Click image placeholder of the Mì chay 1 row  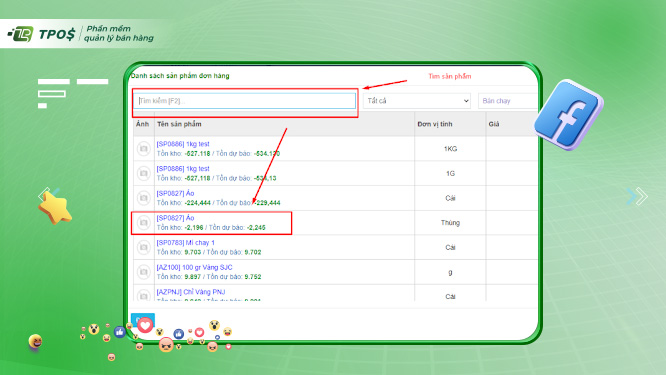click(x=144, y=247)
